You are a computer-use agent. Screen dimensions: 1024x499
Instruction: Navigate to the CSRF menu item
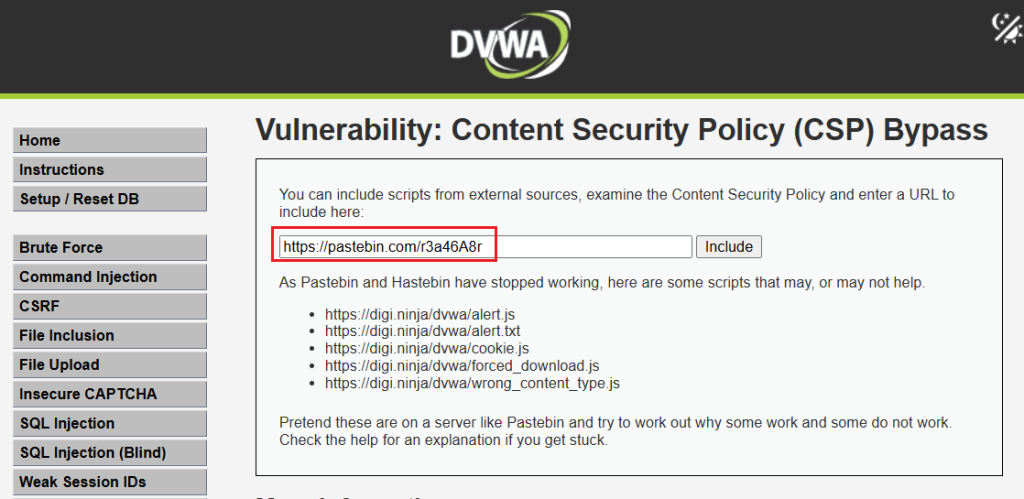109,306
